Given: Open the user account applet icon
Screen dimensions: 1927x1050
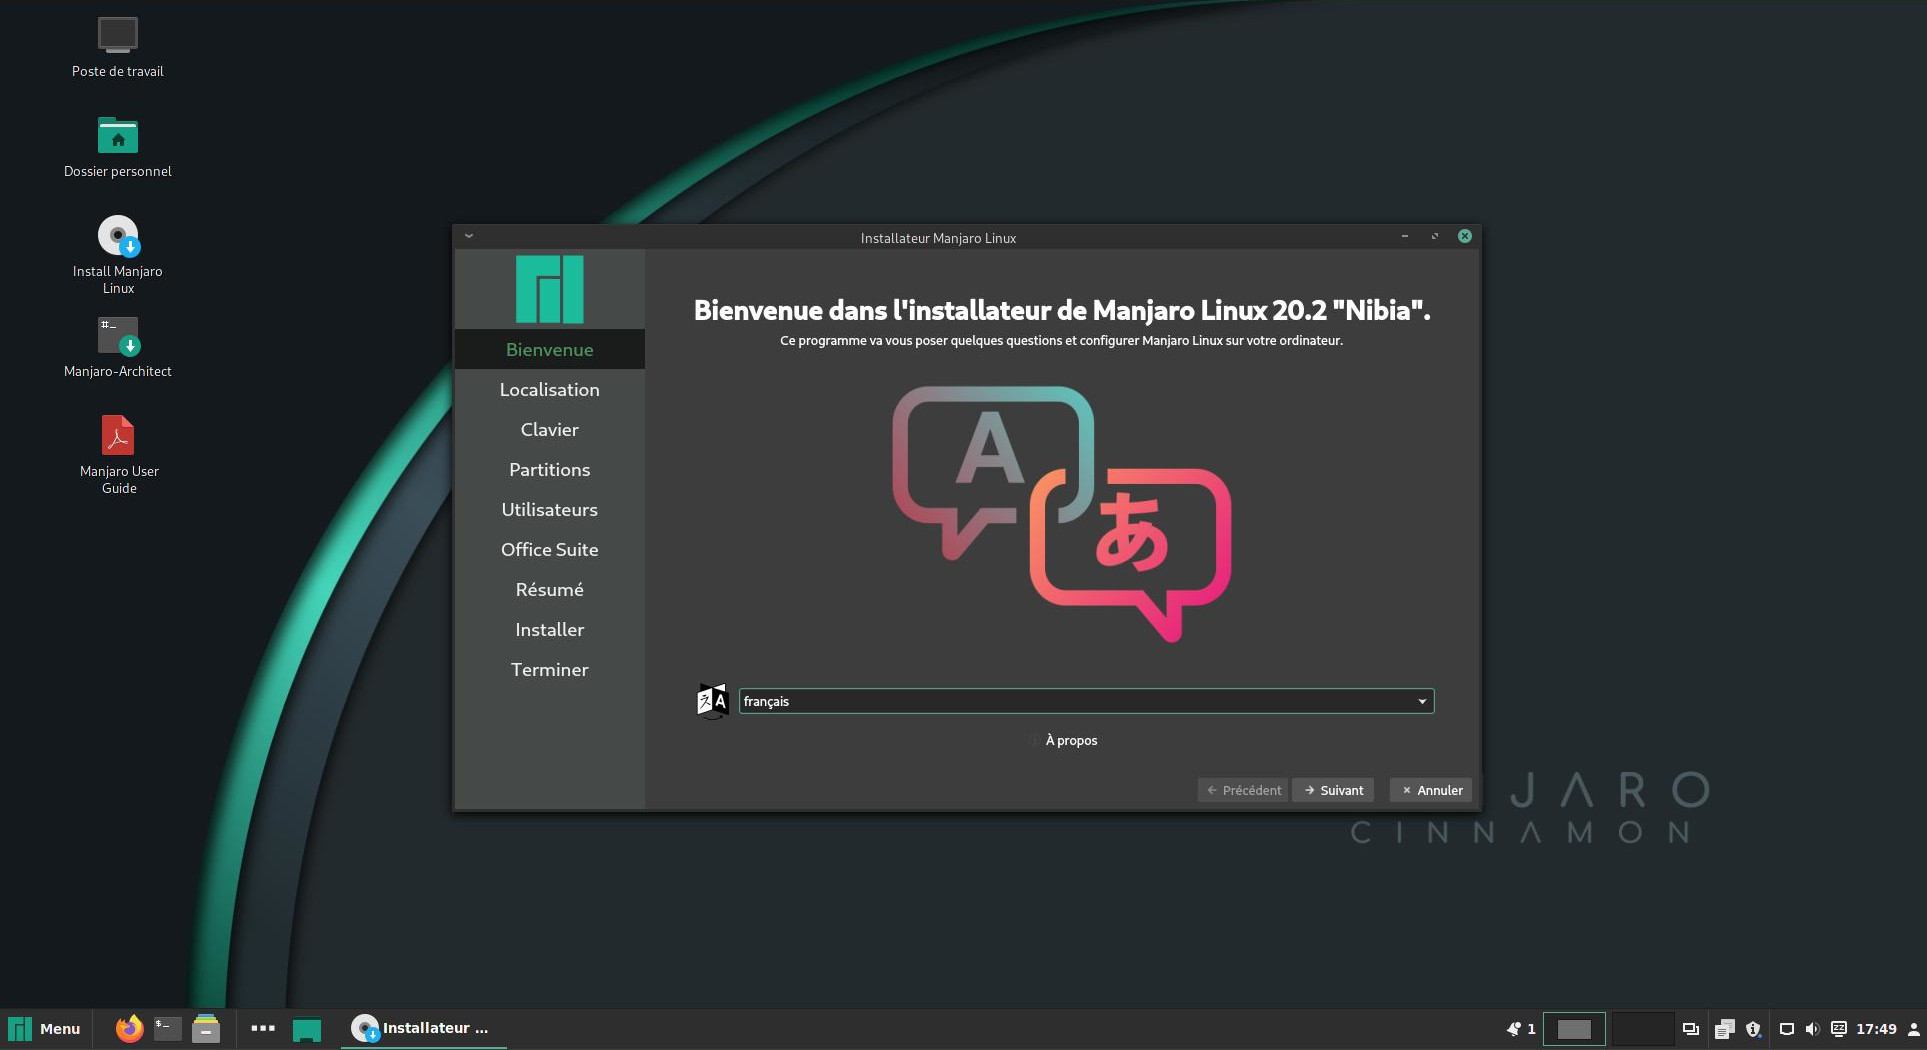Looking at the screenshot, I should pyautogui.click(x=1914, y=1029).
